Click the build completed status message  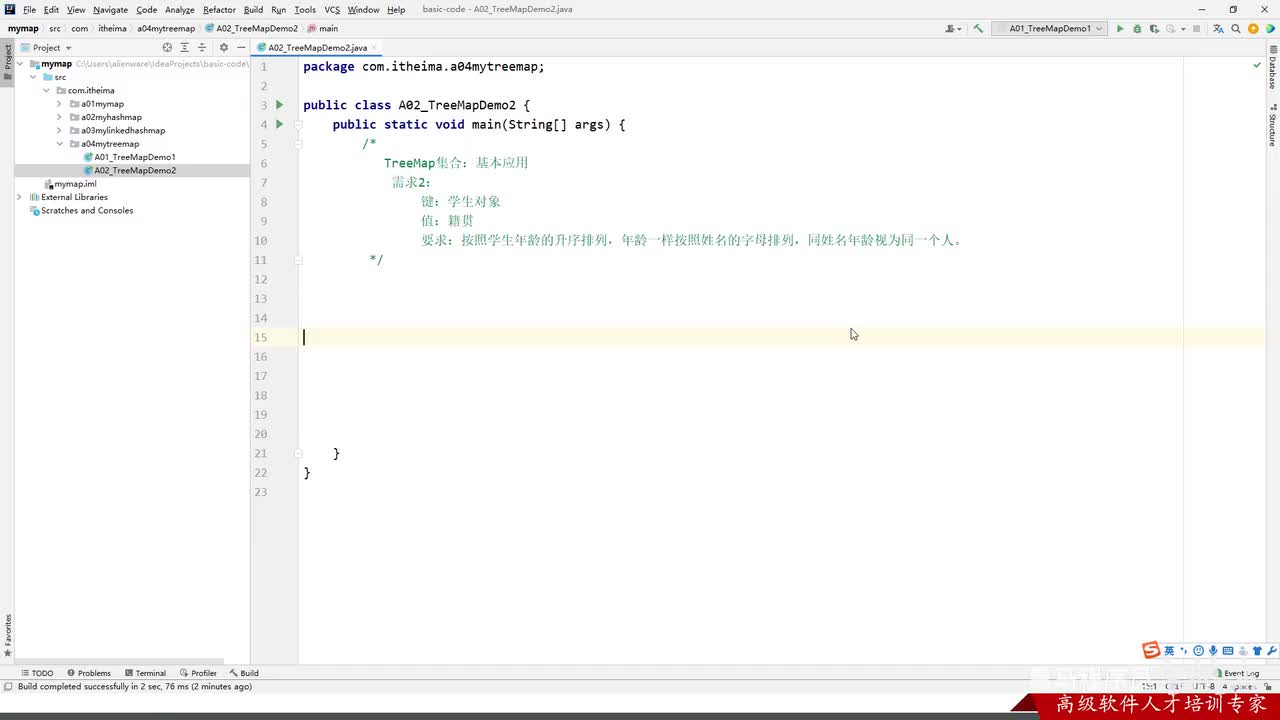(135, 687)
